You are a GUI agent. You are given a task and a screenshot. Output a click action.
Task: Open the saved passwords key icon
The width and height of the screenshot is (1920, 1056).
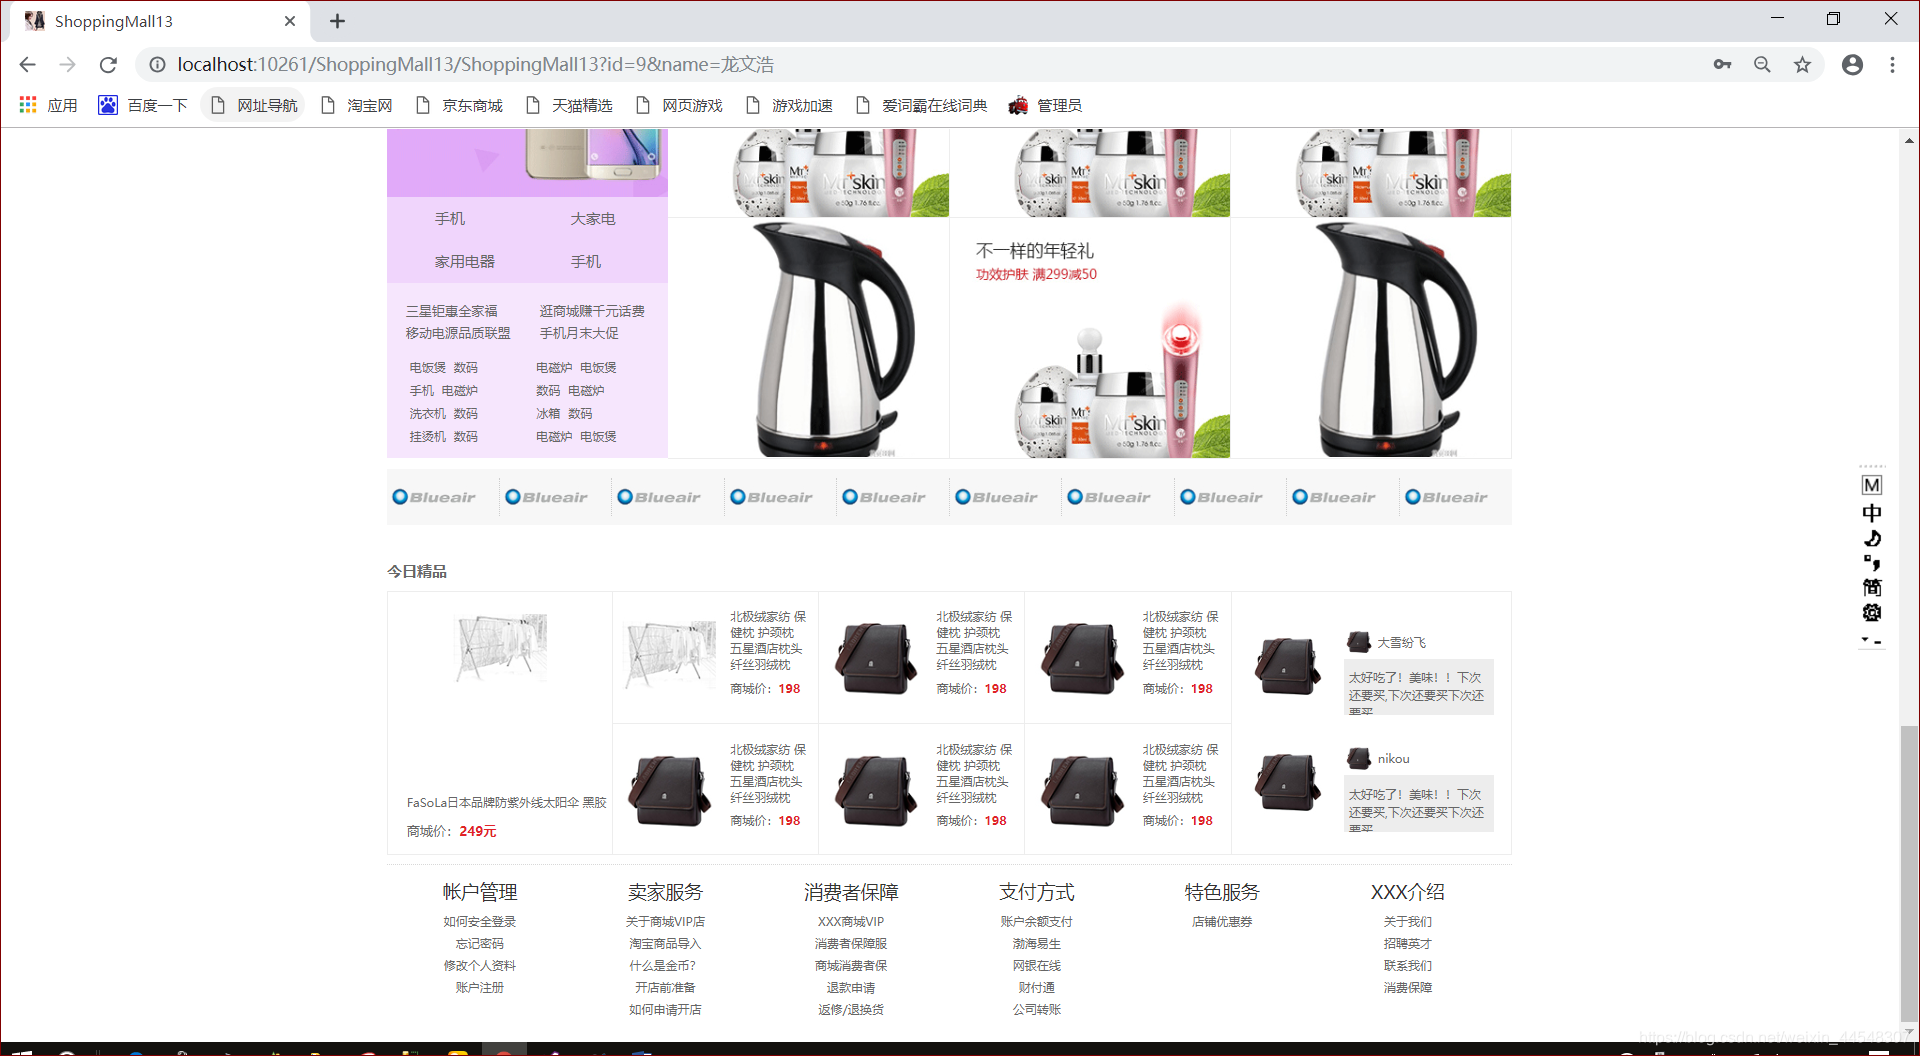tap(1723, 64)
